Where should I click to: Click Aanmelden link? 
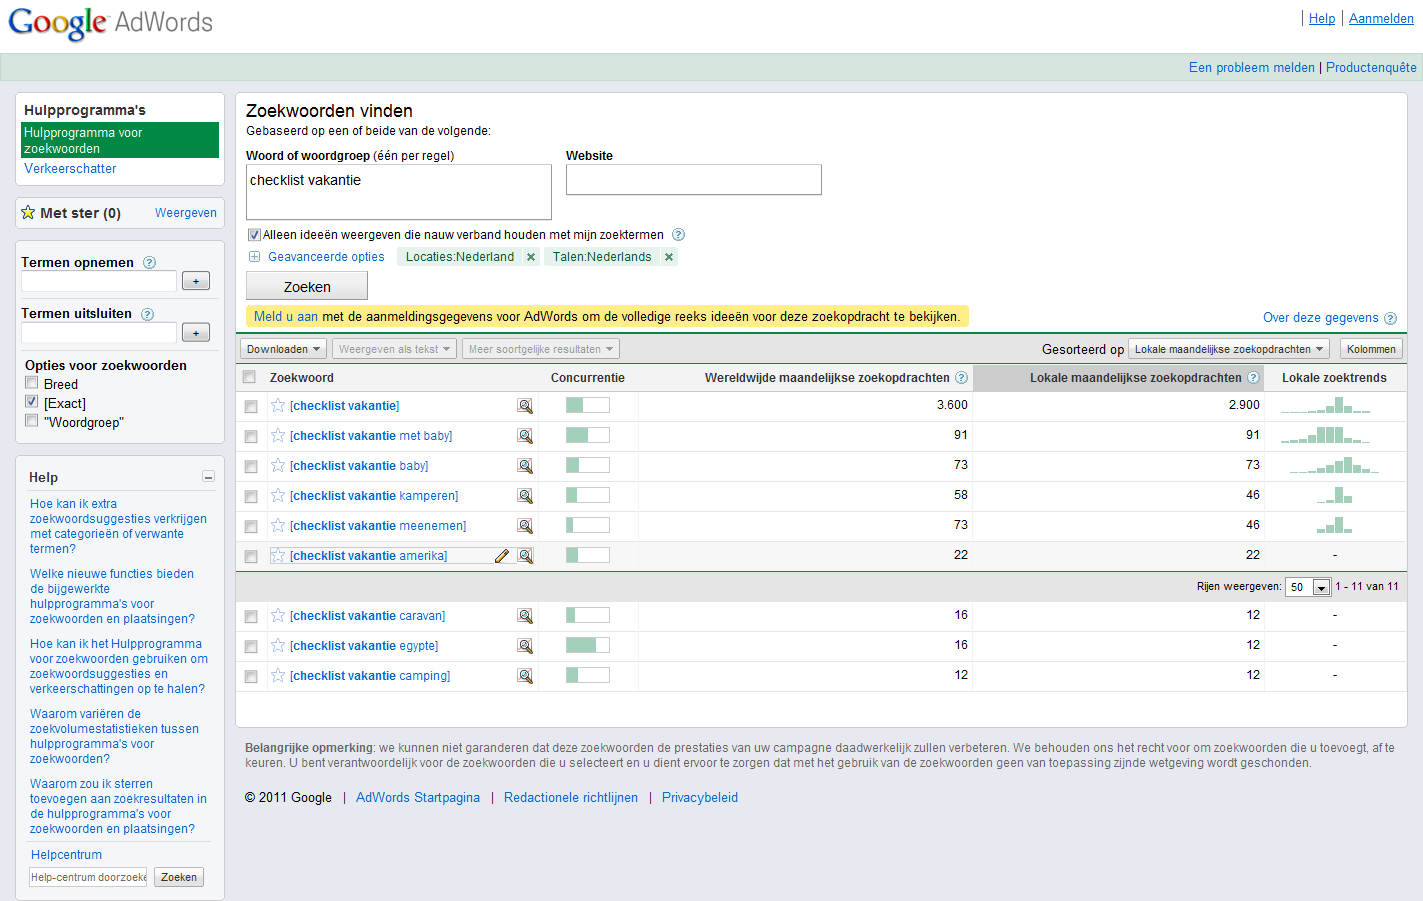point(1381,19)
